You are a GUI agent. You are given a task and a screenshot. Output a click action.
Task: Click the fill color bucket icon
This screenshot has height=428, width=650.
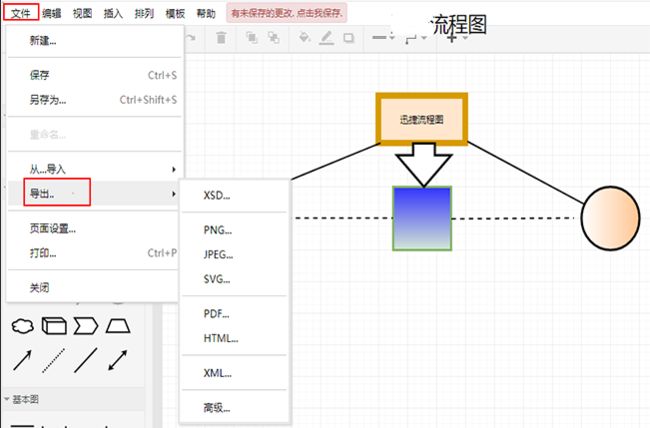[x=305, y=38]
